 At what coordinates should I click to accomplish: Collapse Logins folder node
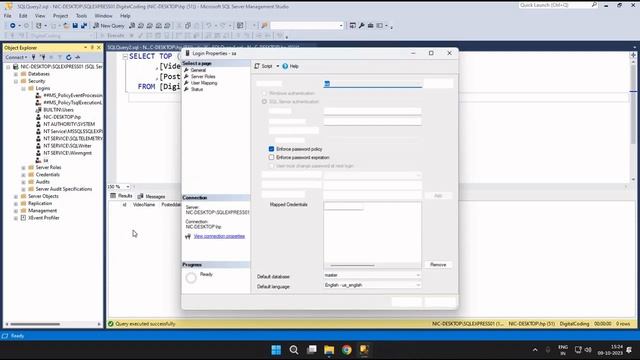(23, 88)
